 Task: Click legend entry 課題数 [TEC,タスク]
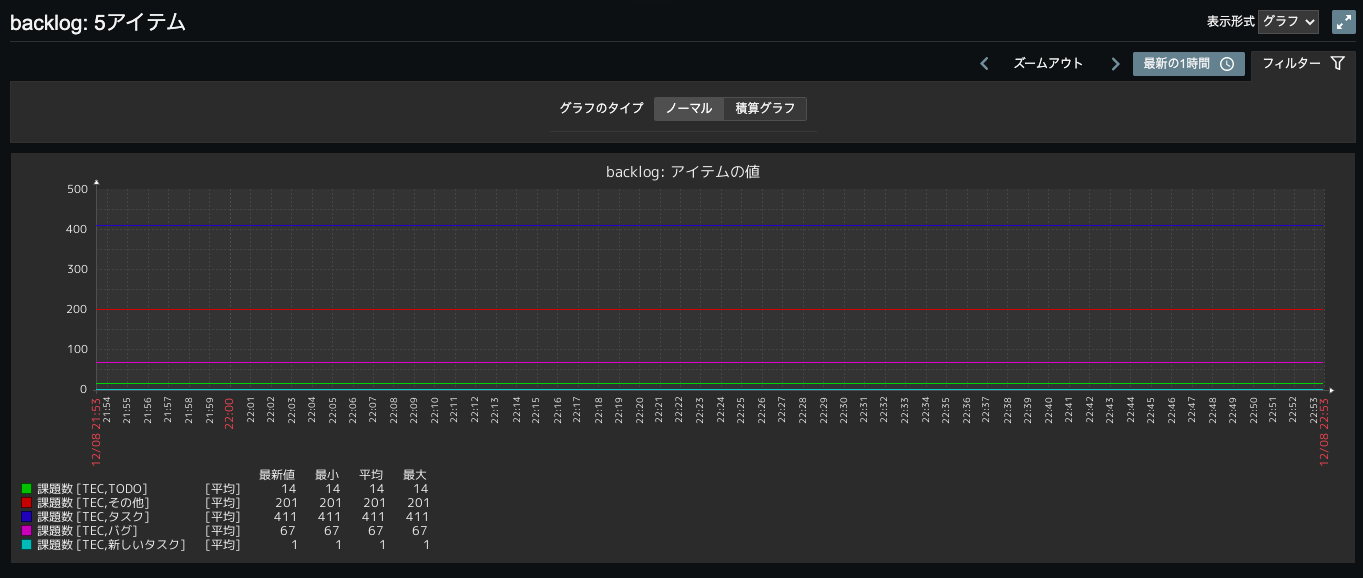point(93,517)
